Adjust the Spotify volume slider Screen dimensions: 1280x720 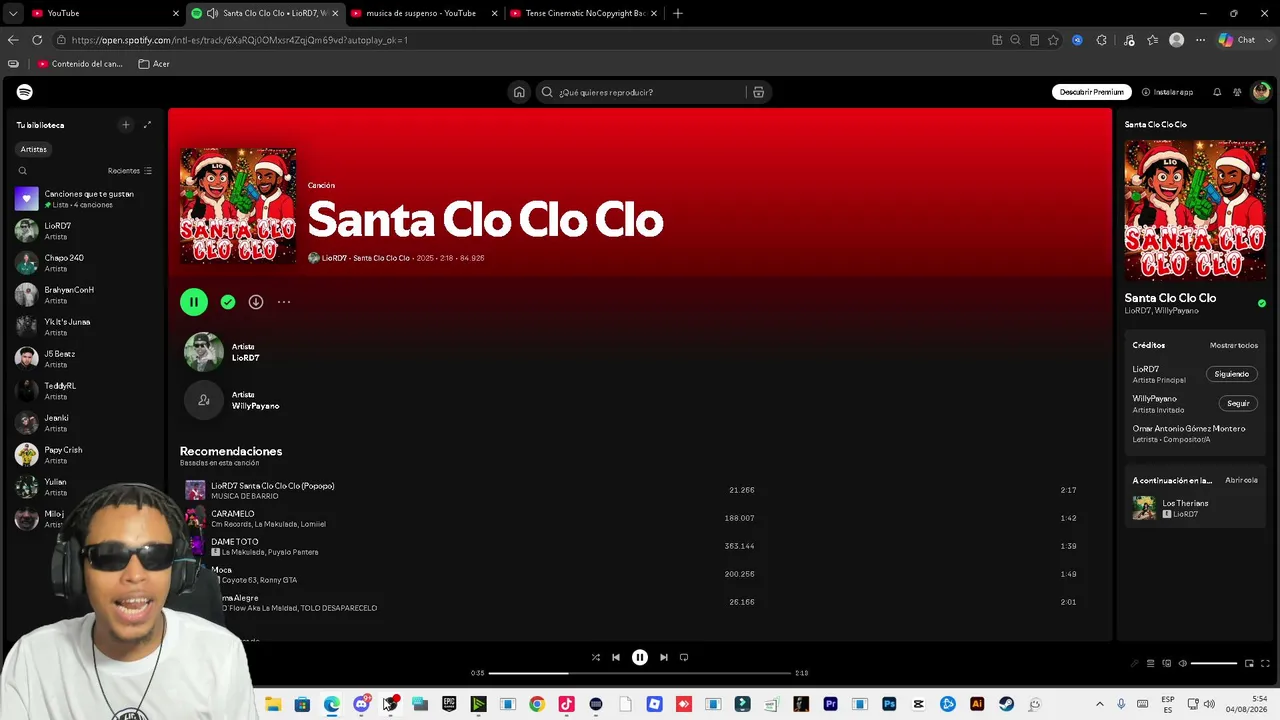click(x=1214, y=663)
